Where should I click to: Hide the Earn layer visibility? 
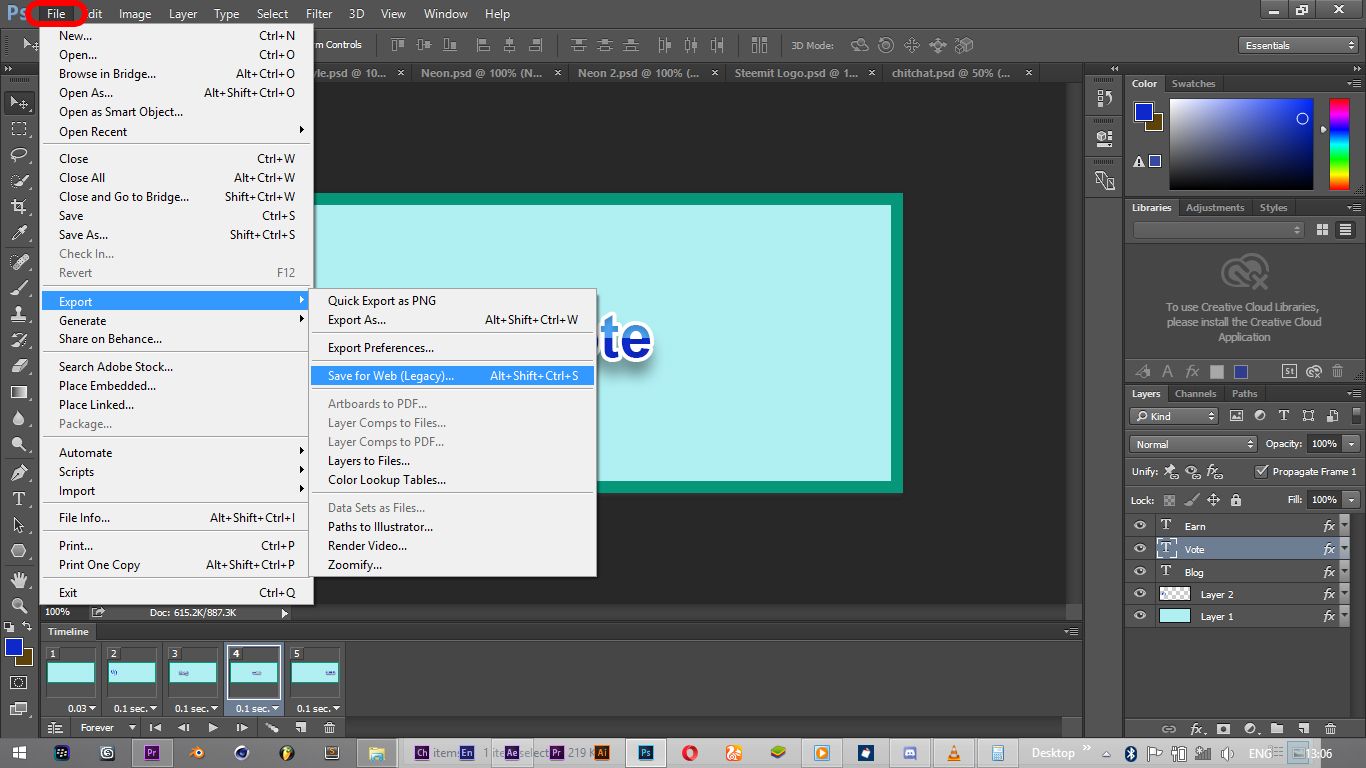1140,525
